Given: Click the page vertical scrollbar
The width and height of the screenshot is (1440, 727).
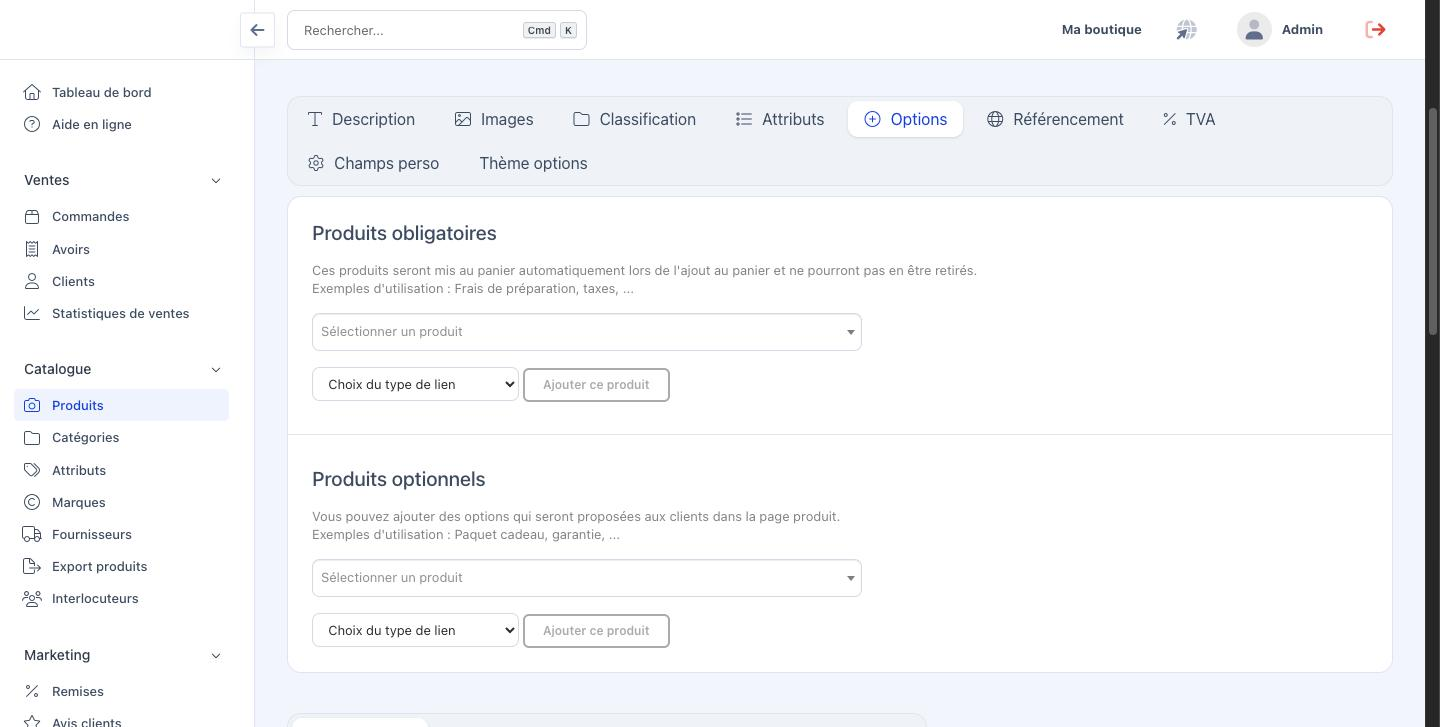Looking at the screenshot, I should click(x=1432, y=222).
